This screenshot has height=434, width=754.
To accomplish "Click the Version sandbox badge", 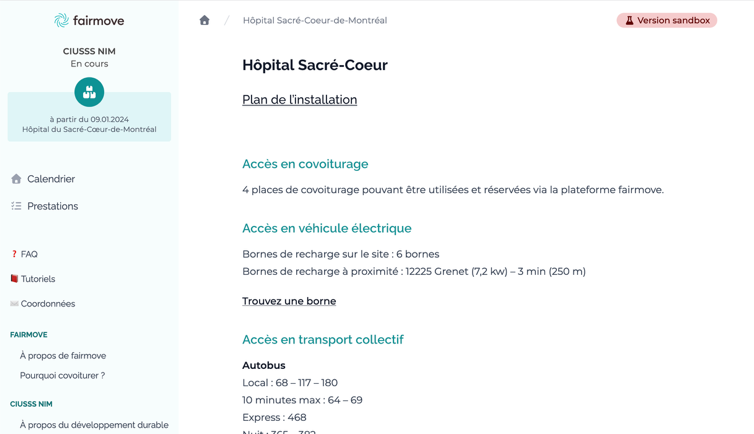I will point(666,20).
